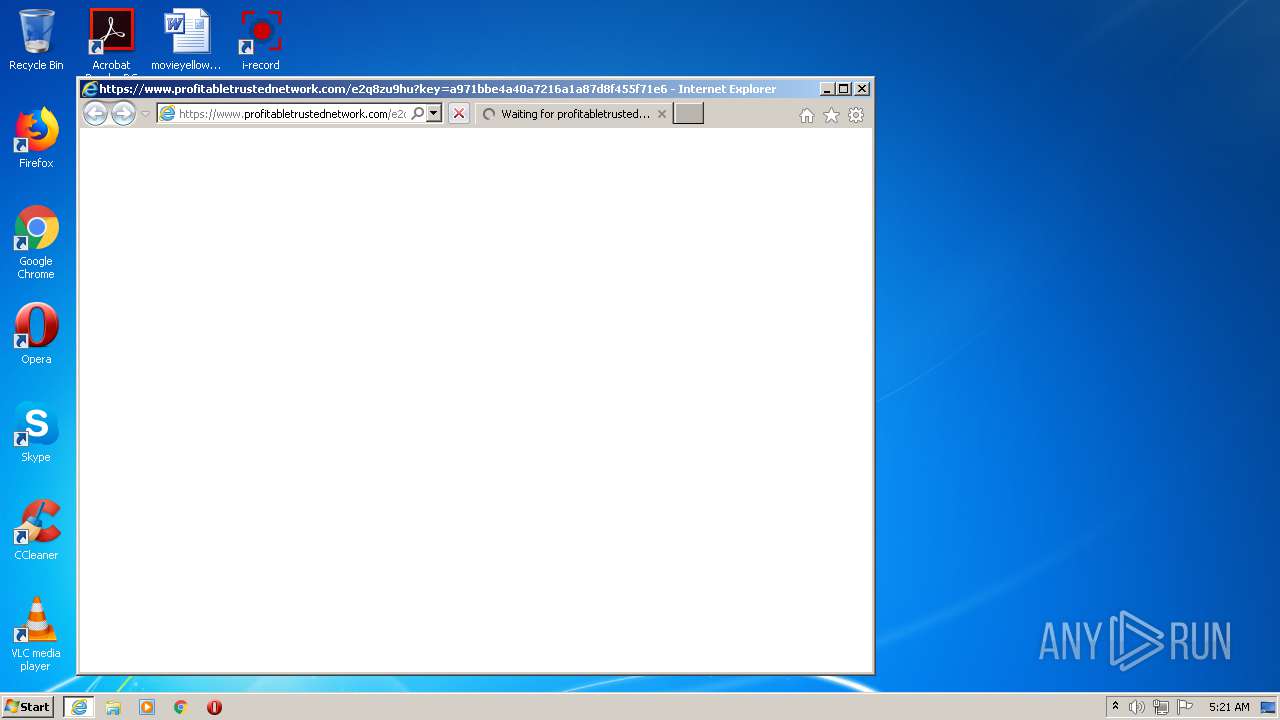Close the Internet Explorer window

(x=862, y=89)
